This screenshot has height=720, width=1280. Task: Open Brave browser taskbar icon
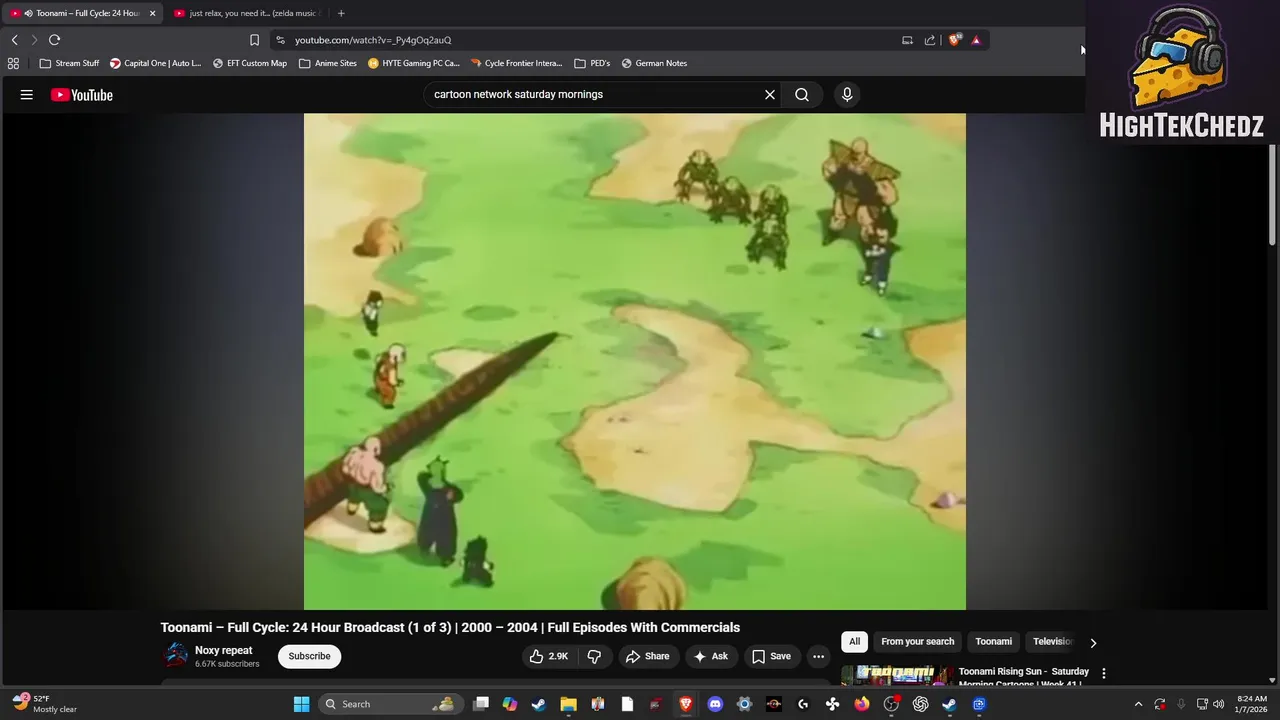coord(686,704)
